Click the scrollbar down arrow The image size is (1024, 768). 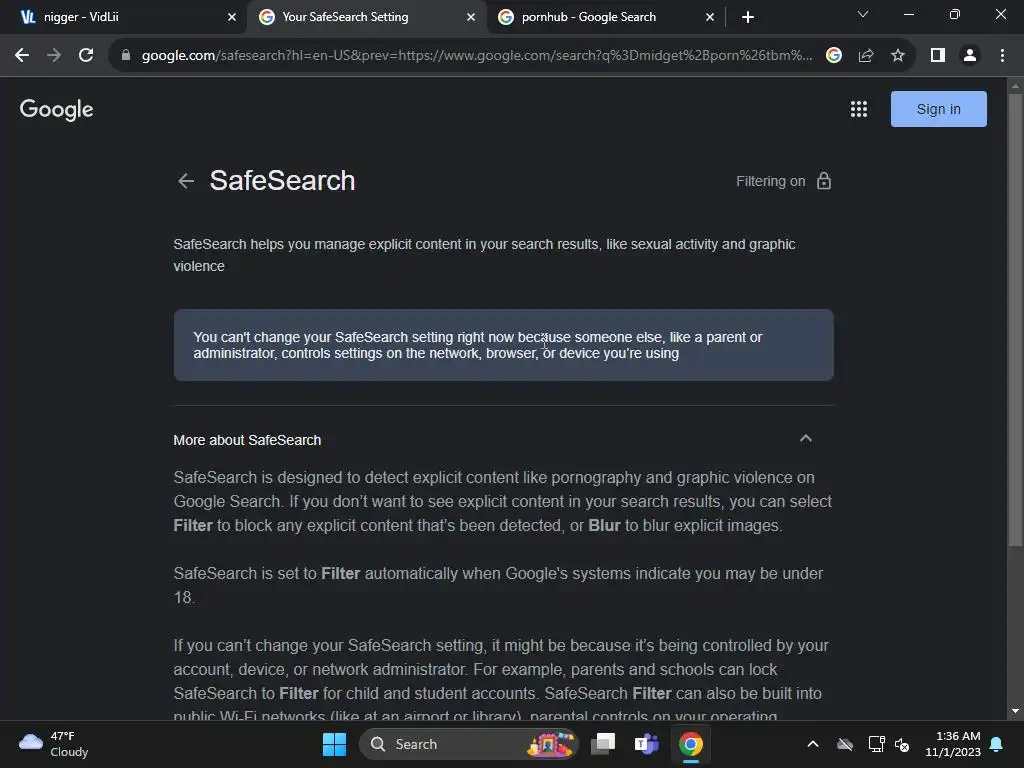point(1015,711)
